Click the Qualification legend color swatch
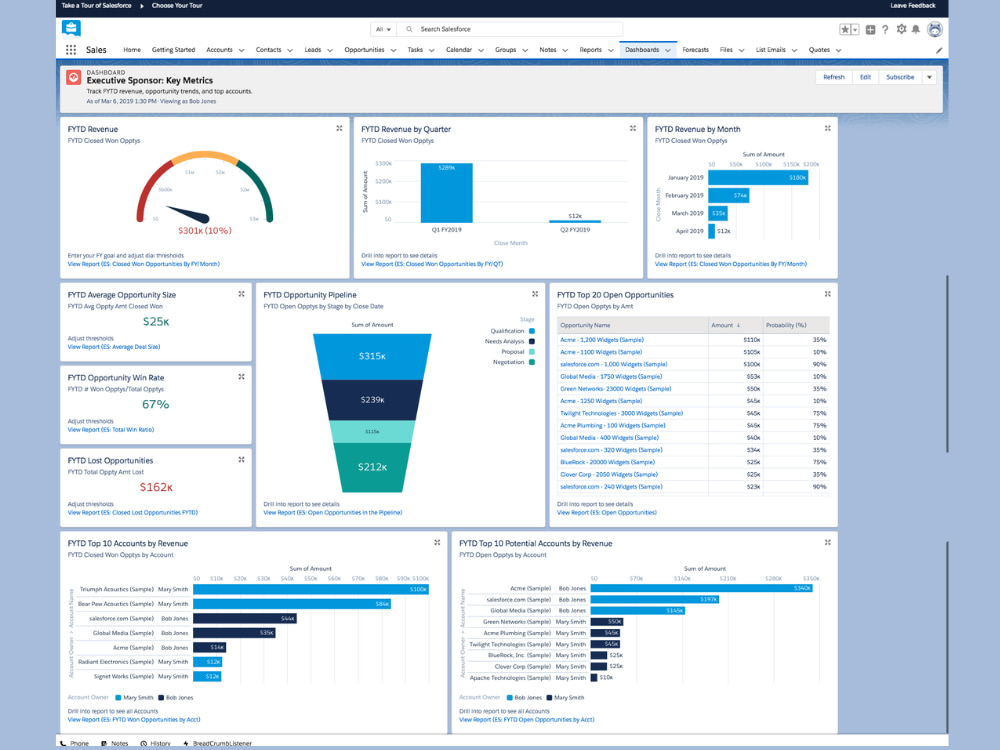1000x750 pixels. pyautogui.click(x=532, y=331)
